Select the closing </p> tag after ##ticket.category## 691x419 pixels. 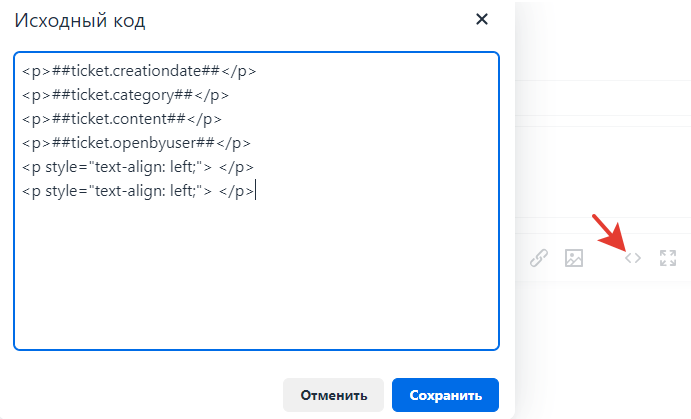click(x=211, y=95)
